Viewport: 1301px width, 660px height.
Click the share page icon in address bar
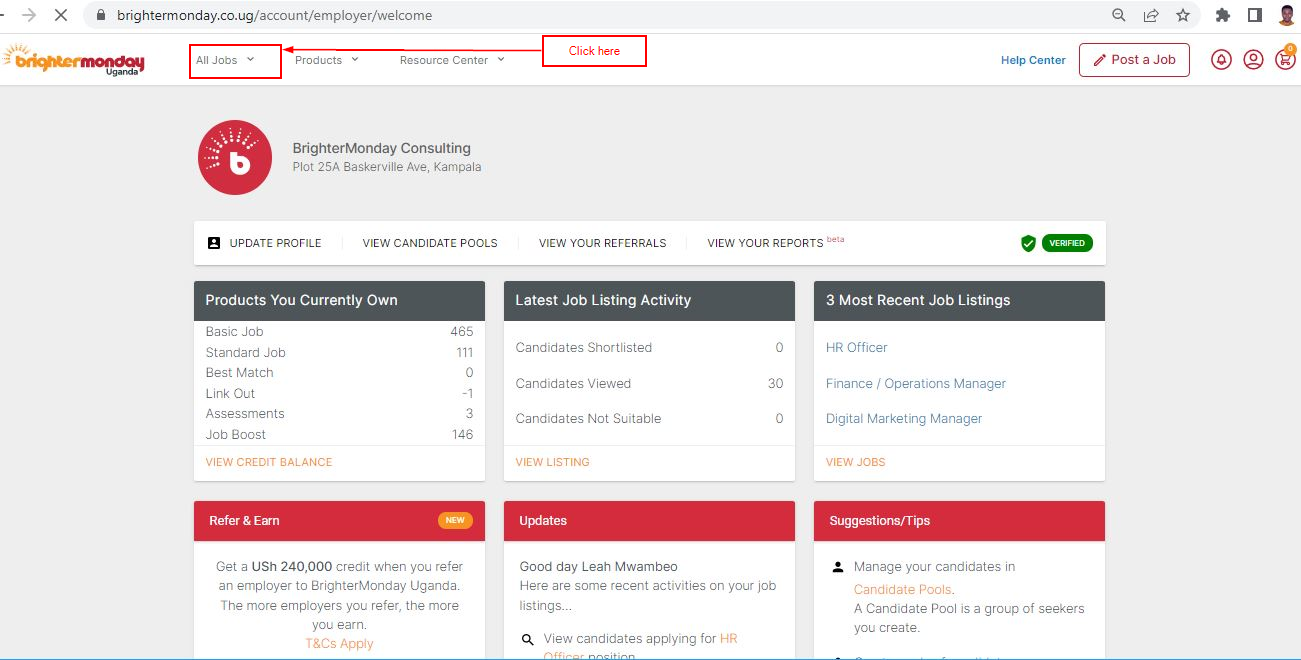tap(1151, 15)
